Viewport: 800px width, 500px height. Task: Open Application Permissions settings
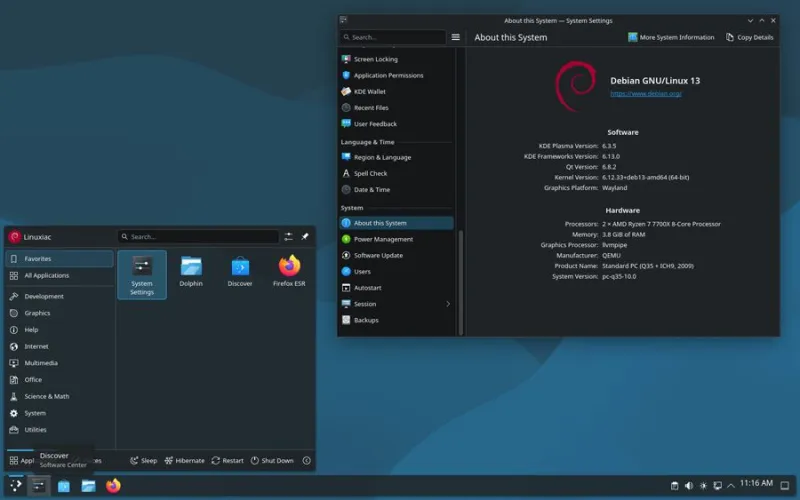pyautogui.click(x=396, y=76)
